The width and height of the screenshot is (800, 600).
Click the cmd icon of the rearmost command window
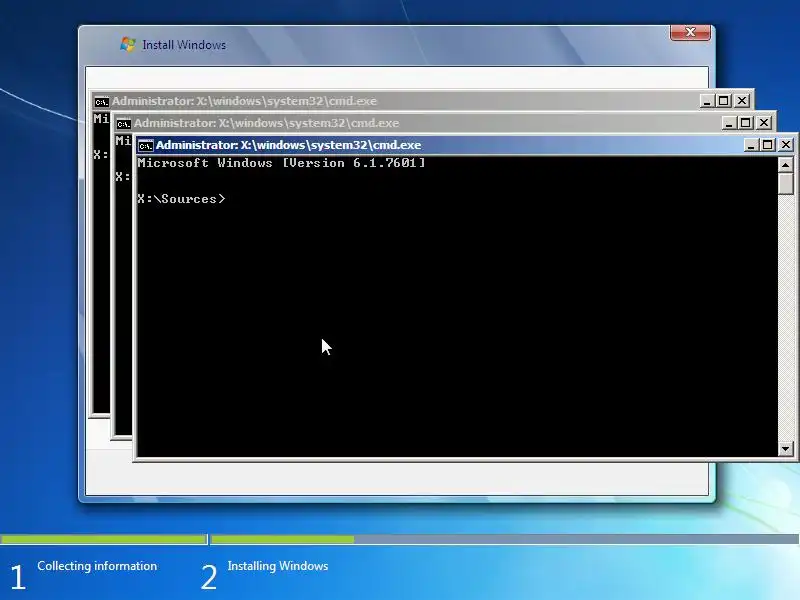(102, 102)
